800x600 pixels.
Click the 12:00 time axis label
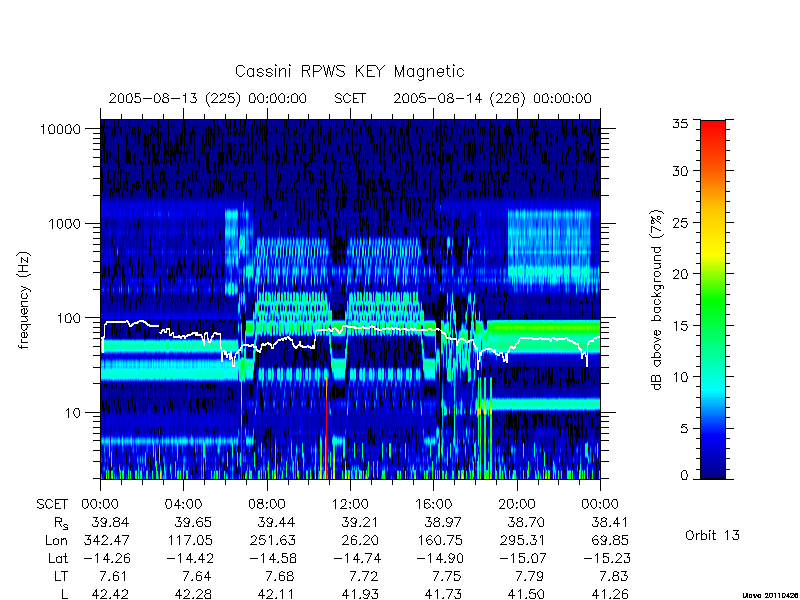point(350,505)
